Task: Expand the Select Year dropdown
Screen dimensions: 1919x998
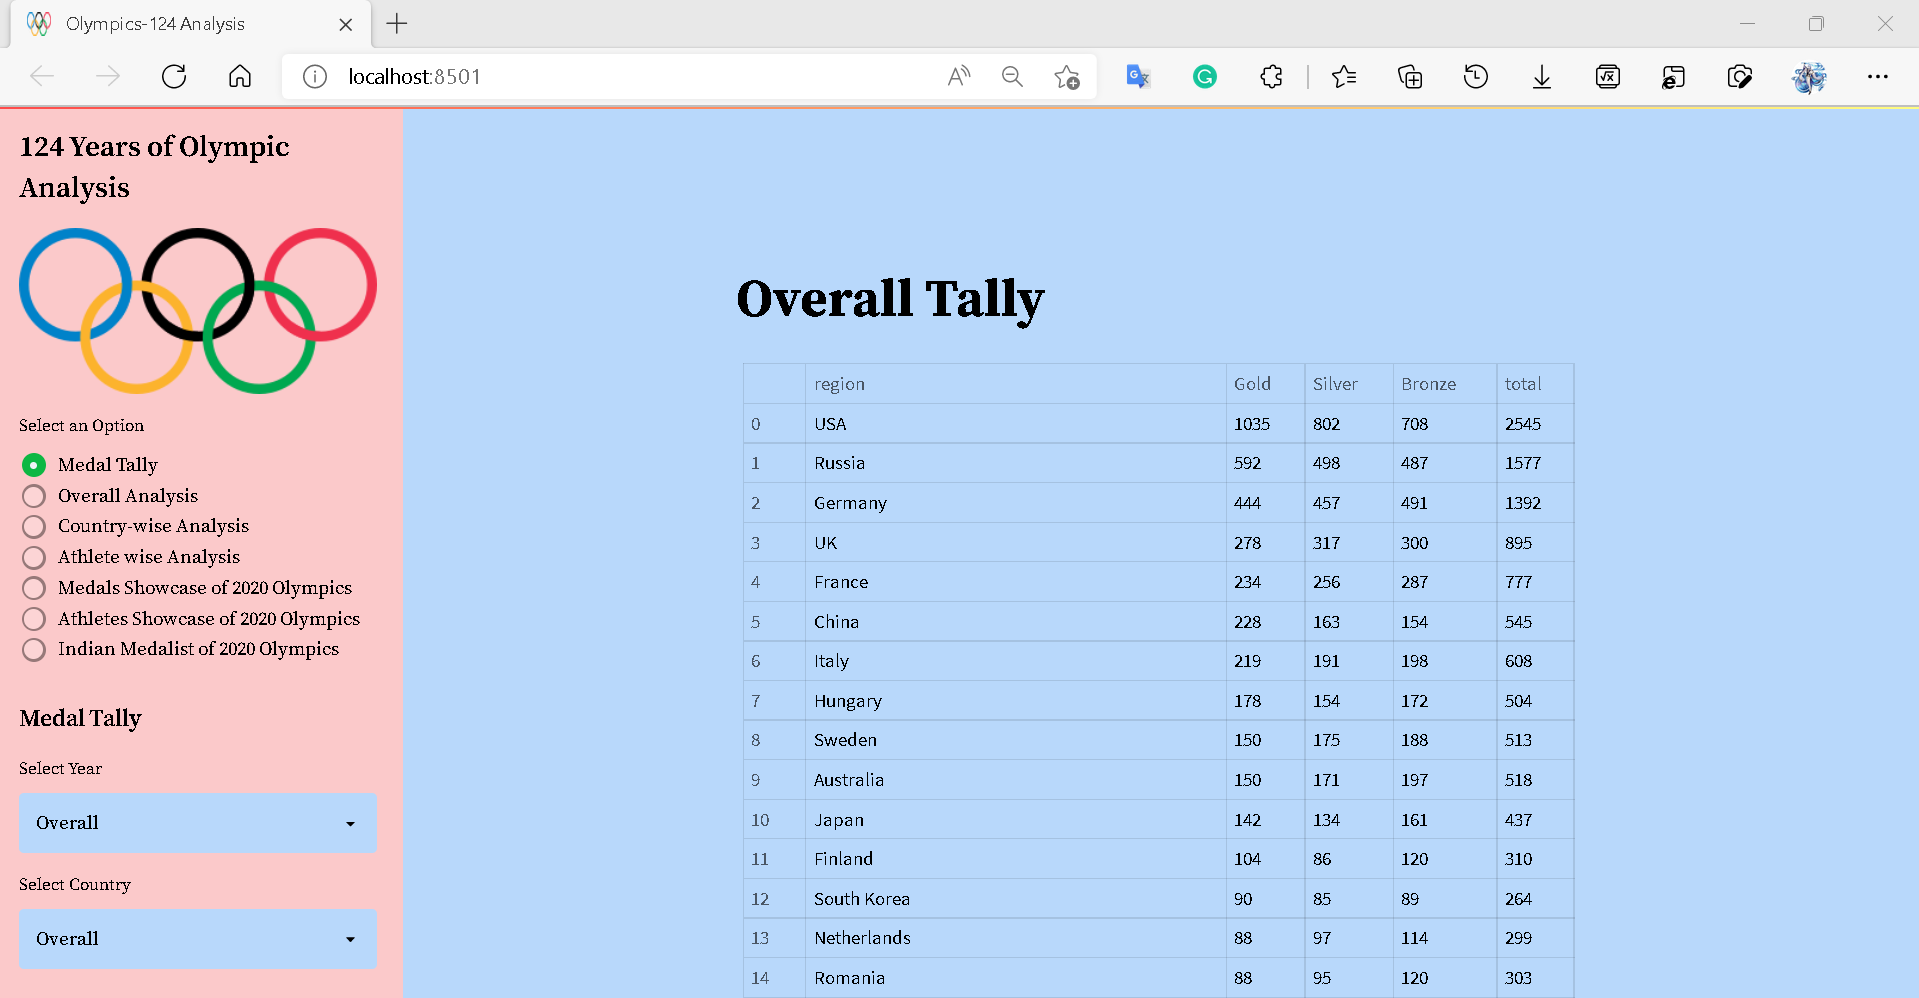Action: click(x=198, y=823)
